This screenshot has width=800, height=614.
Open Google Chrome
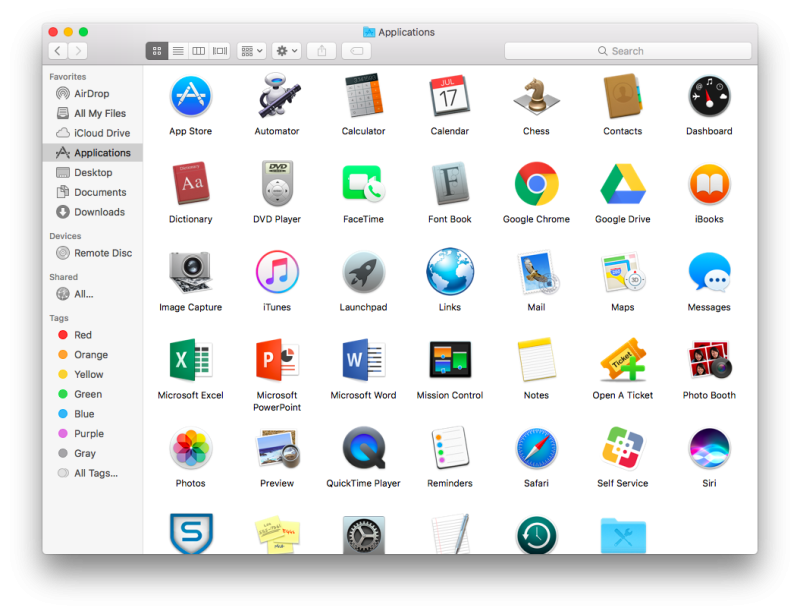click(x=536, y=186)
